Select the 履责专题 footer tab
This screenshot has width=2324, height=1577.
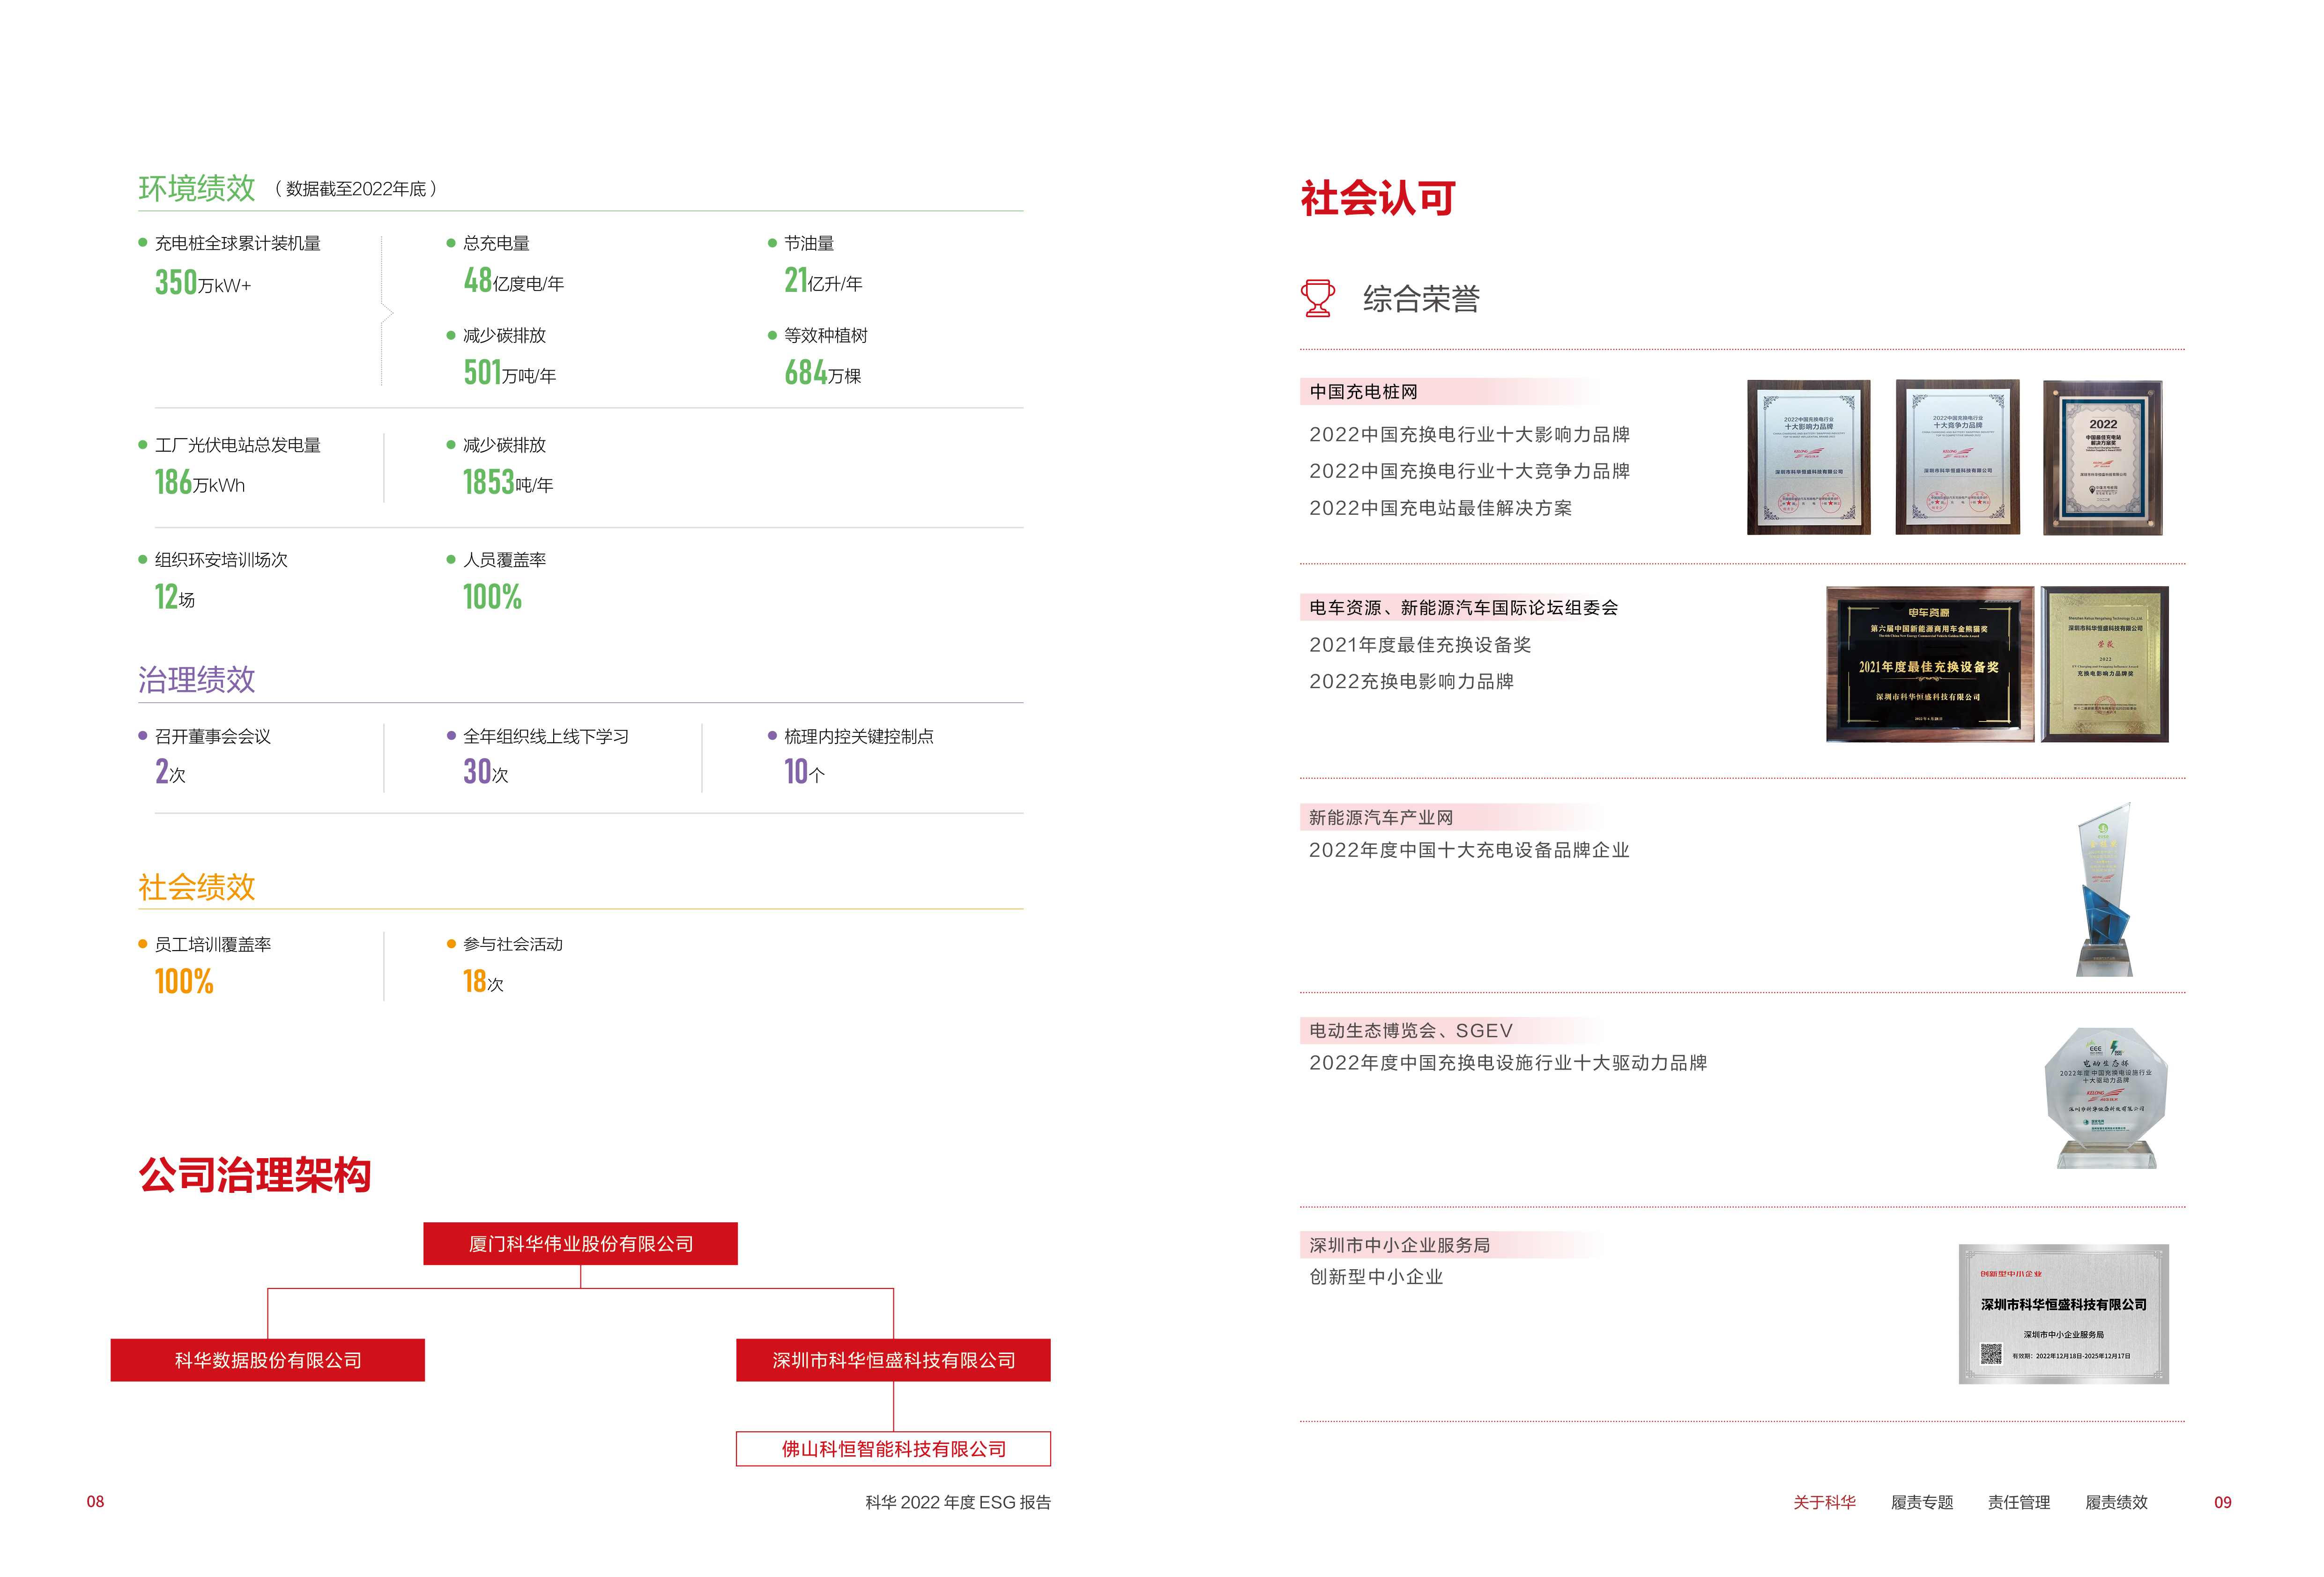(1921, 1501)
